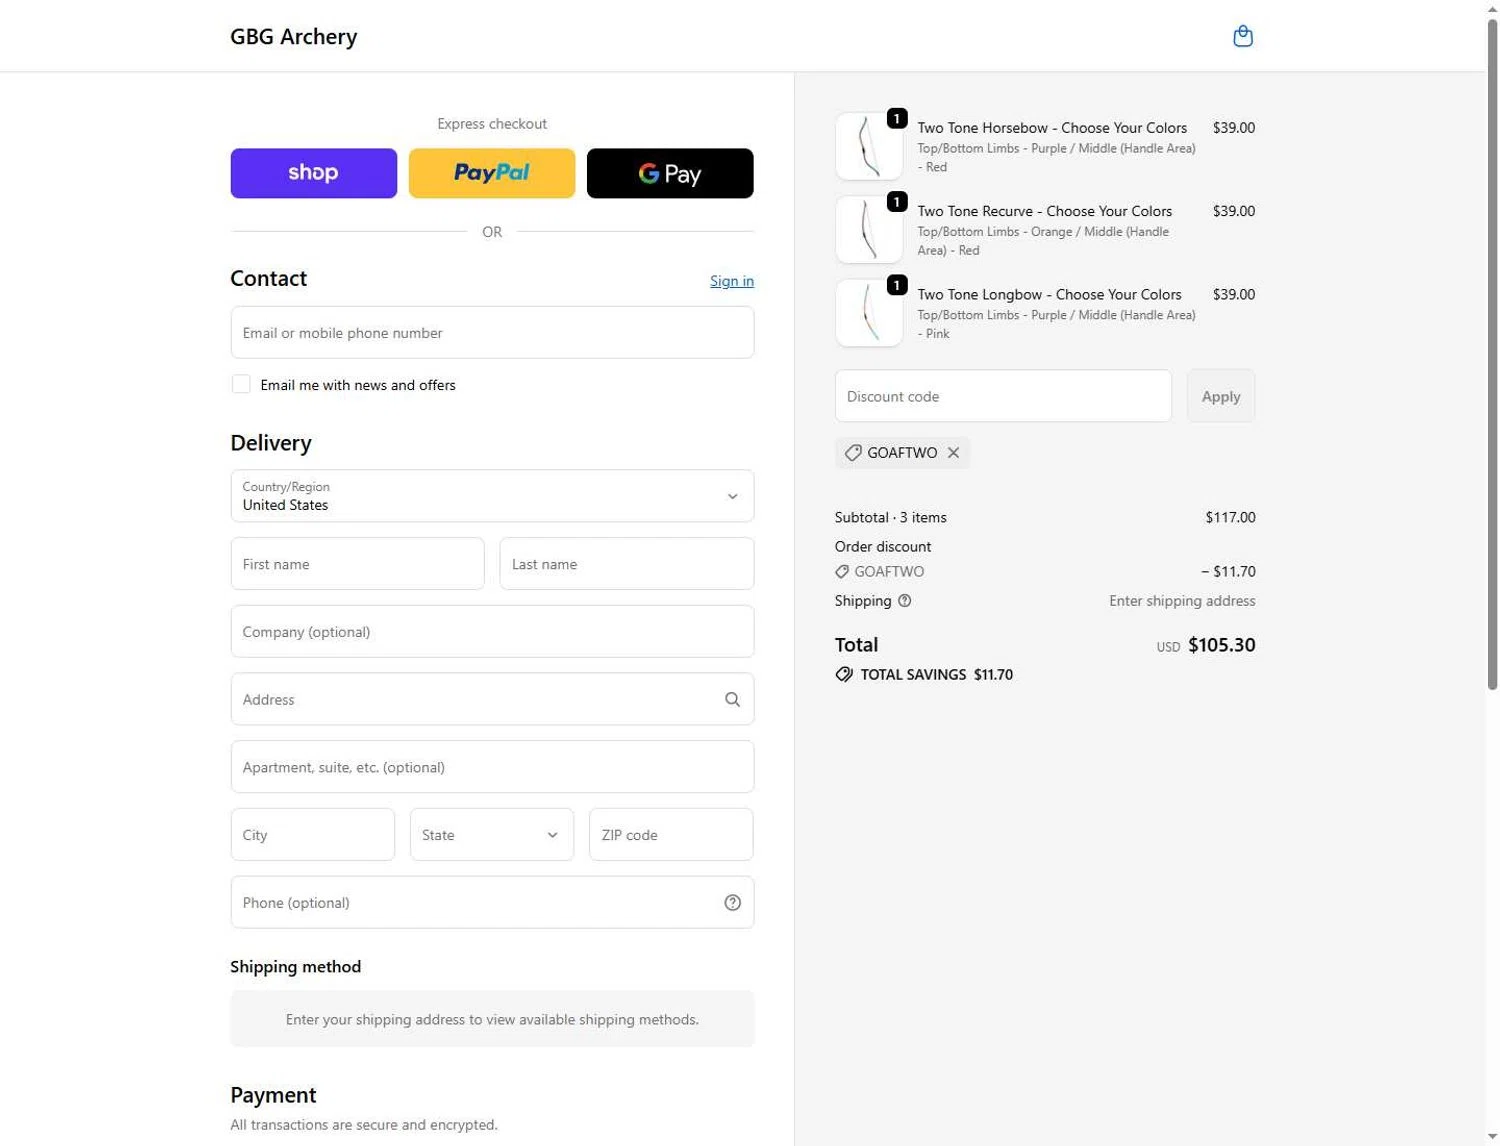Click the 'Two Tone Horsebow - Choose Your Colors' title
The image size is (1500, 1146).
(1052, 128)
